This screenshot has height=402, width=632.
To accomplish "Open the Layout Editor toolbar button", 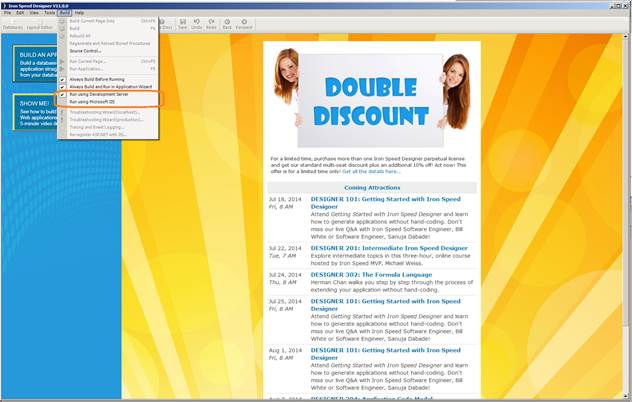I will [x=40, y=25].
